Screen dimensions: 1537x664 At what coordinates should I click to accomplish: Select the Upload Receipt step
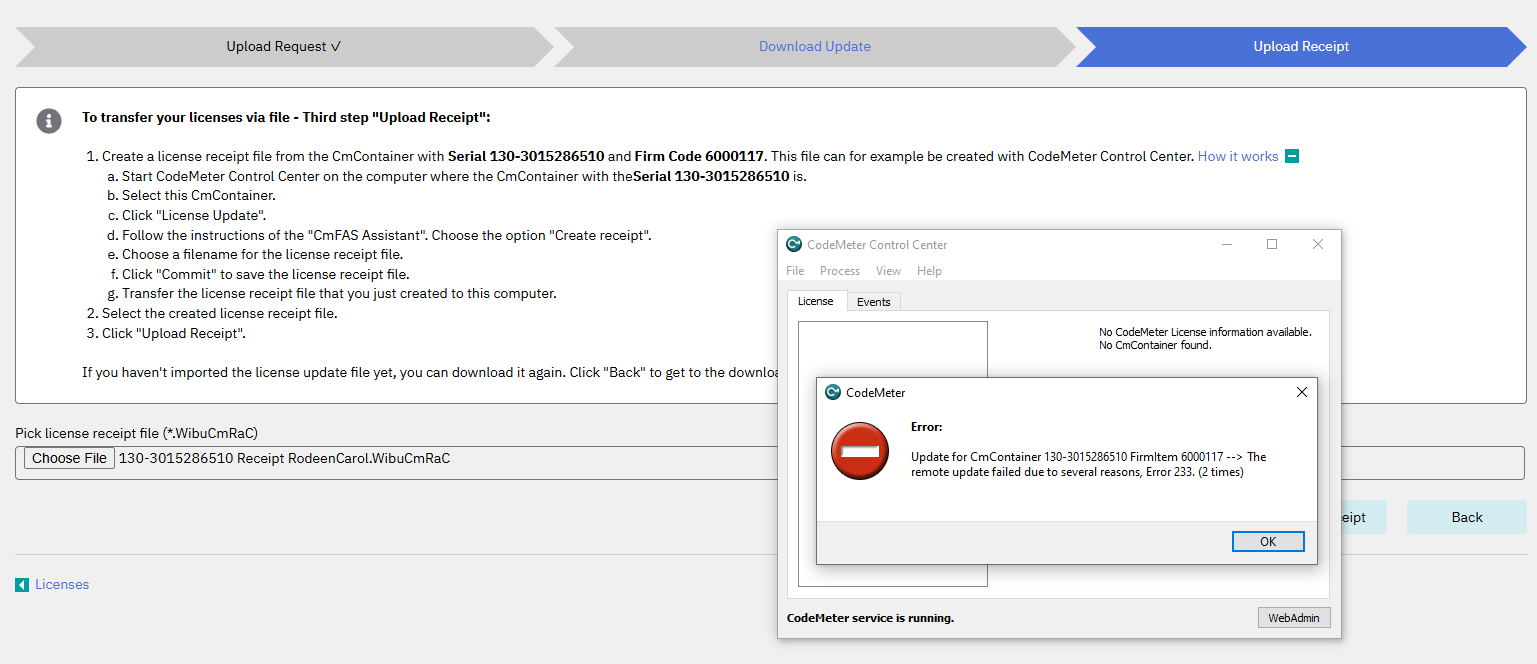tap(1301, 47)
